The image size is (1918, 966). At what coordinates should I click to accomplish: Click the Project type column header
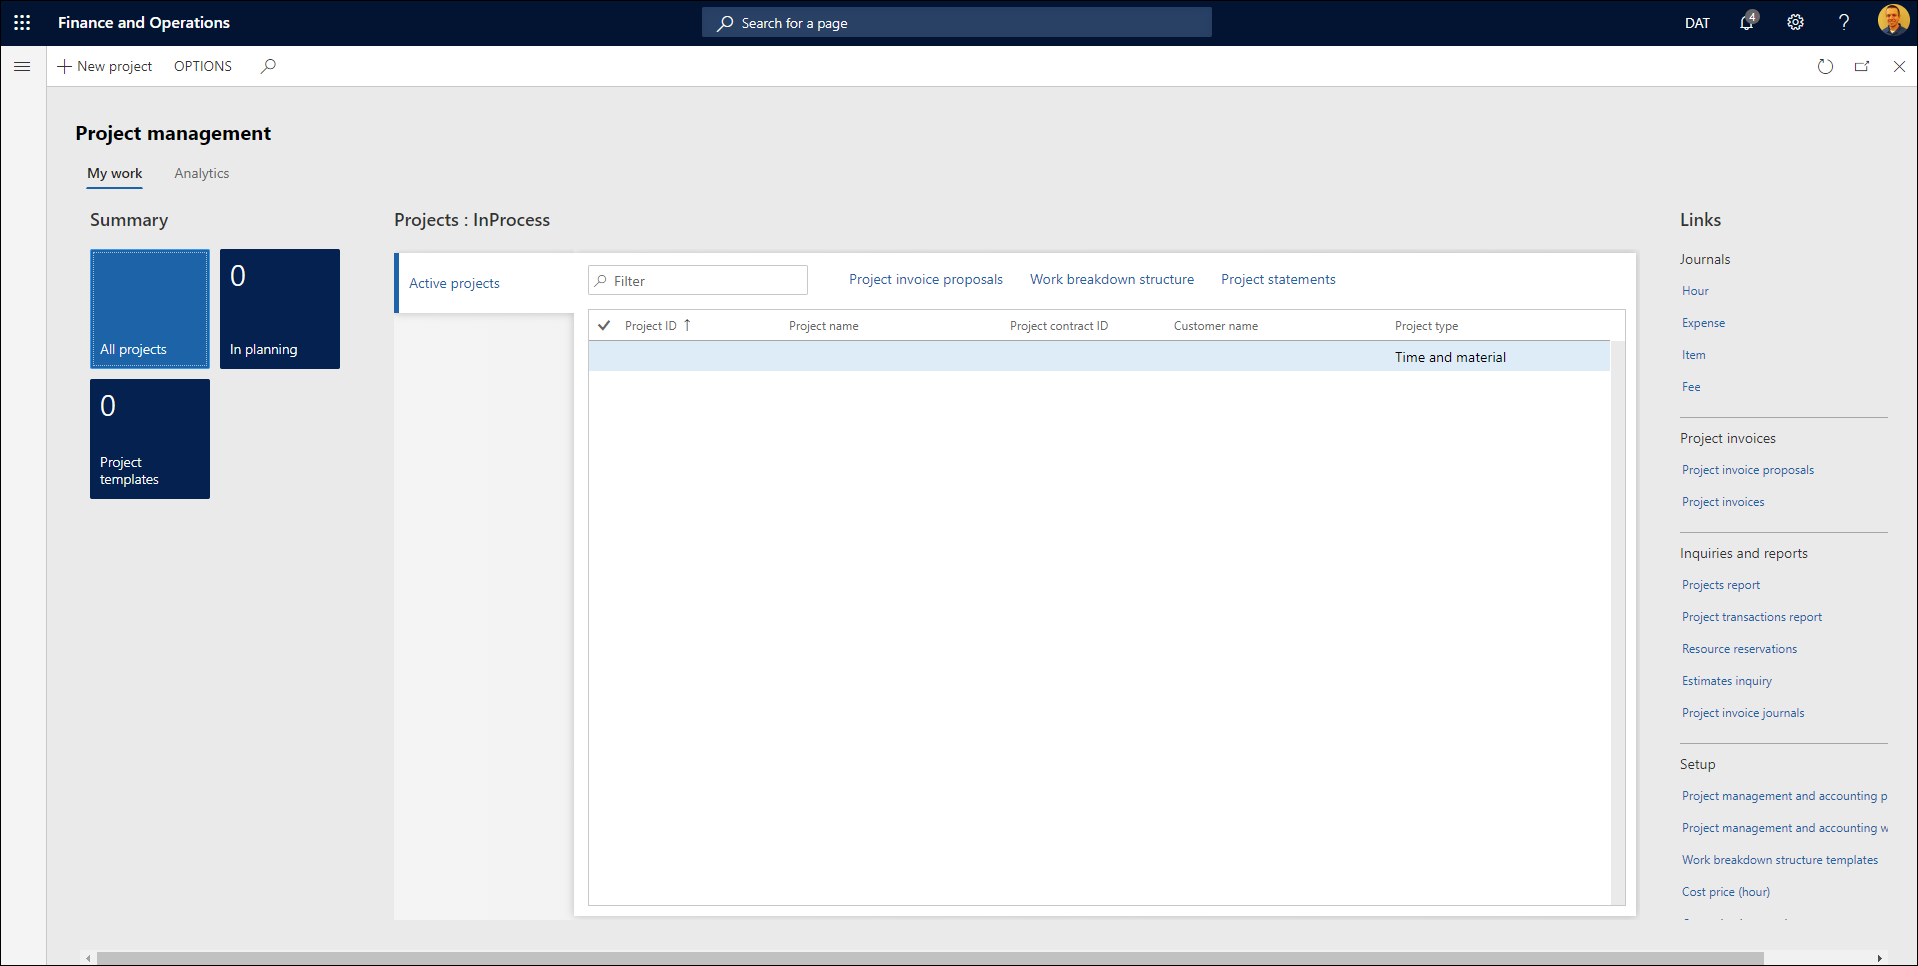[1426, 326]
